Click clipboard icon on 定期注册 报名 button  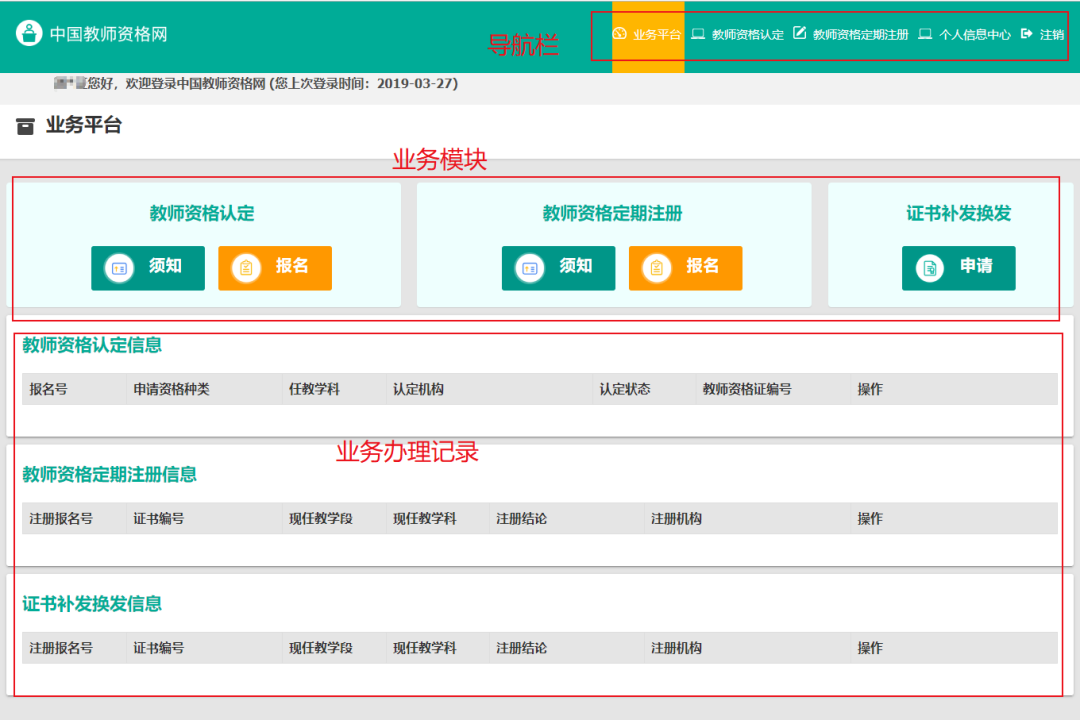[656, 268]
